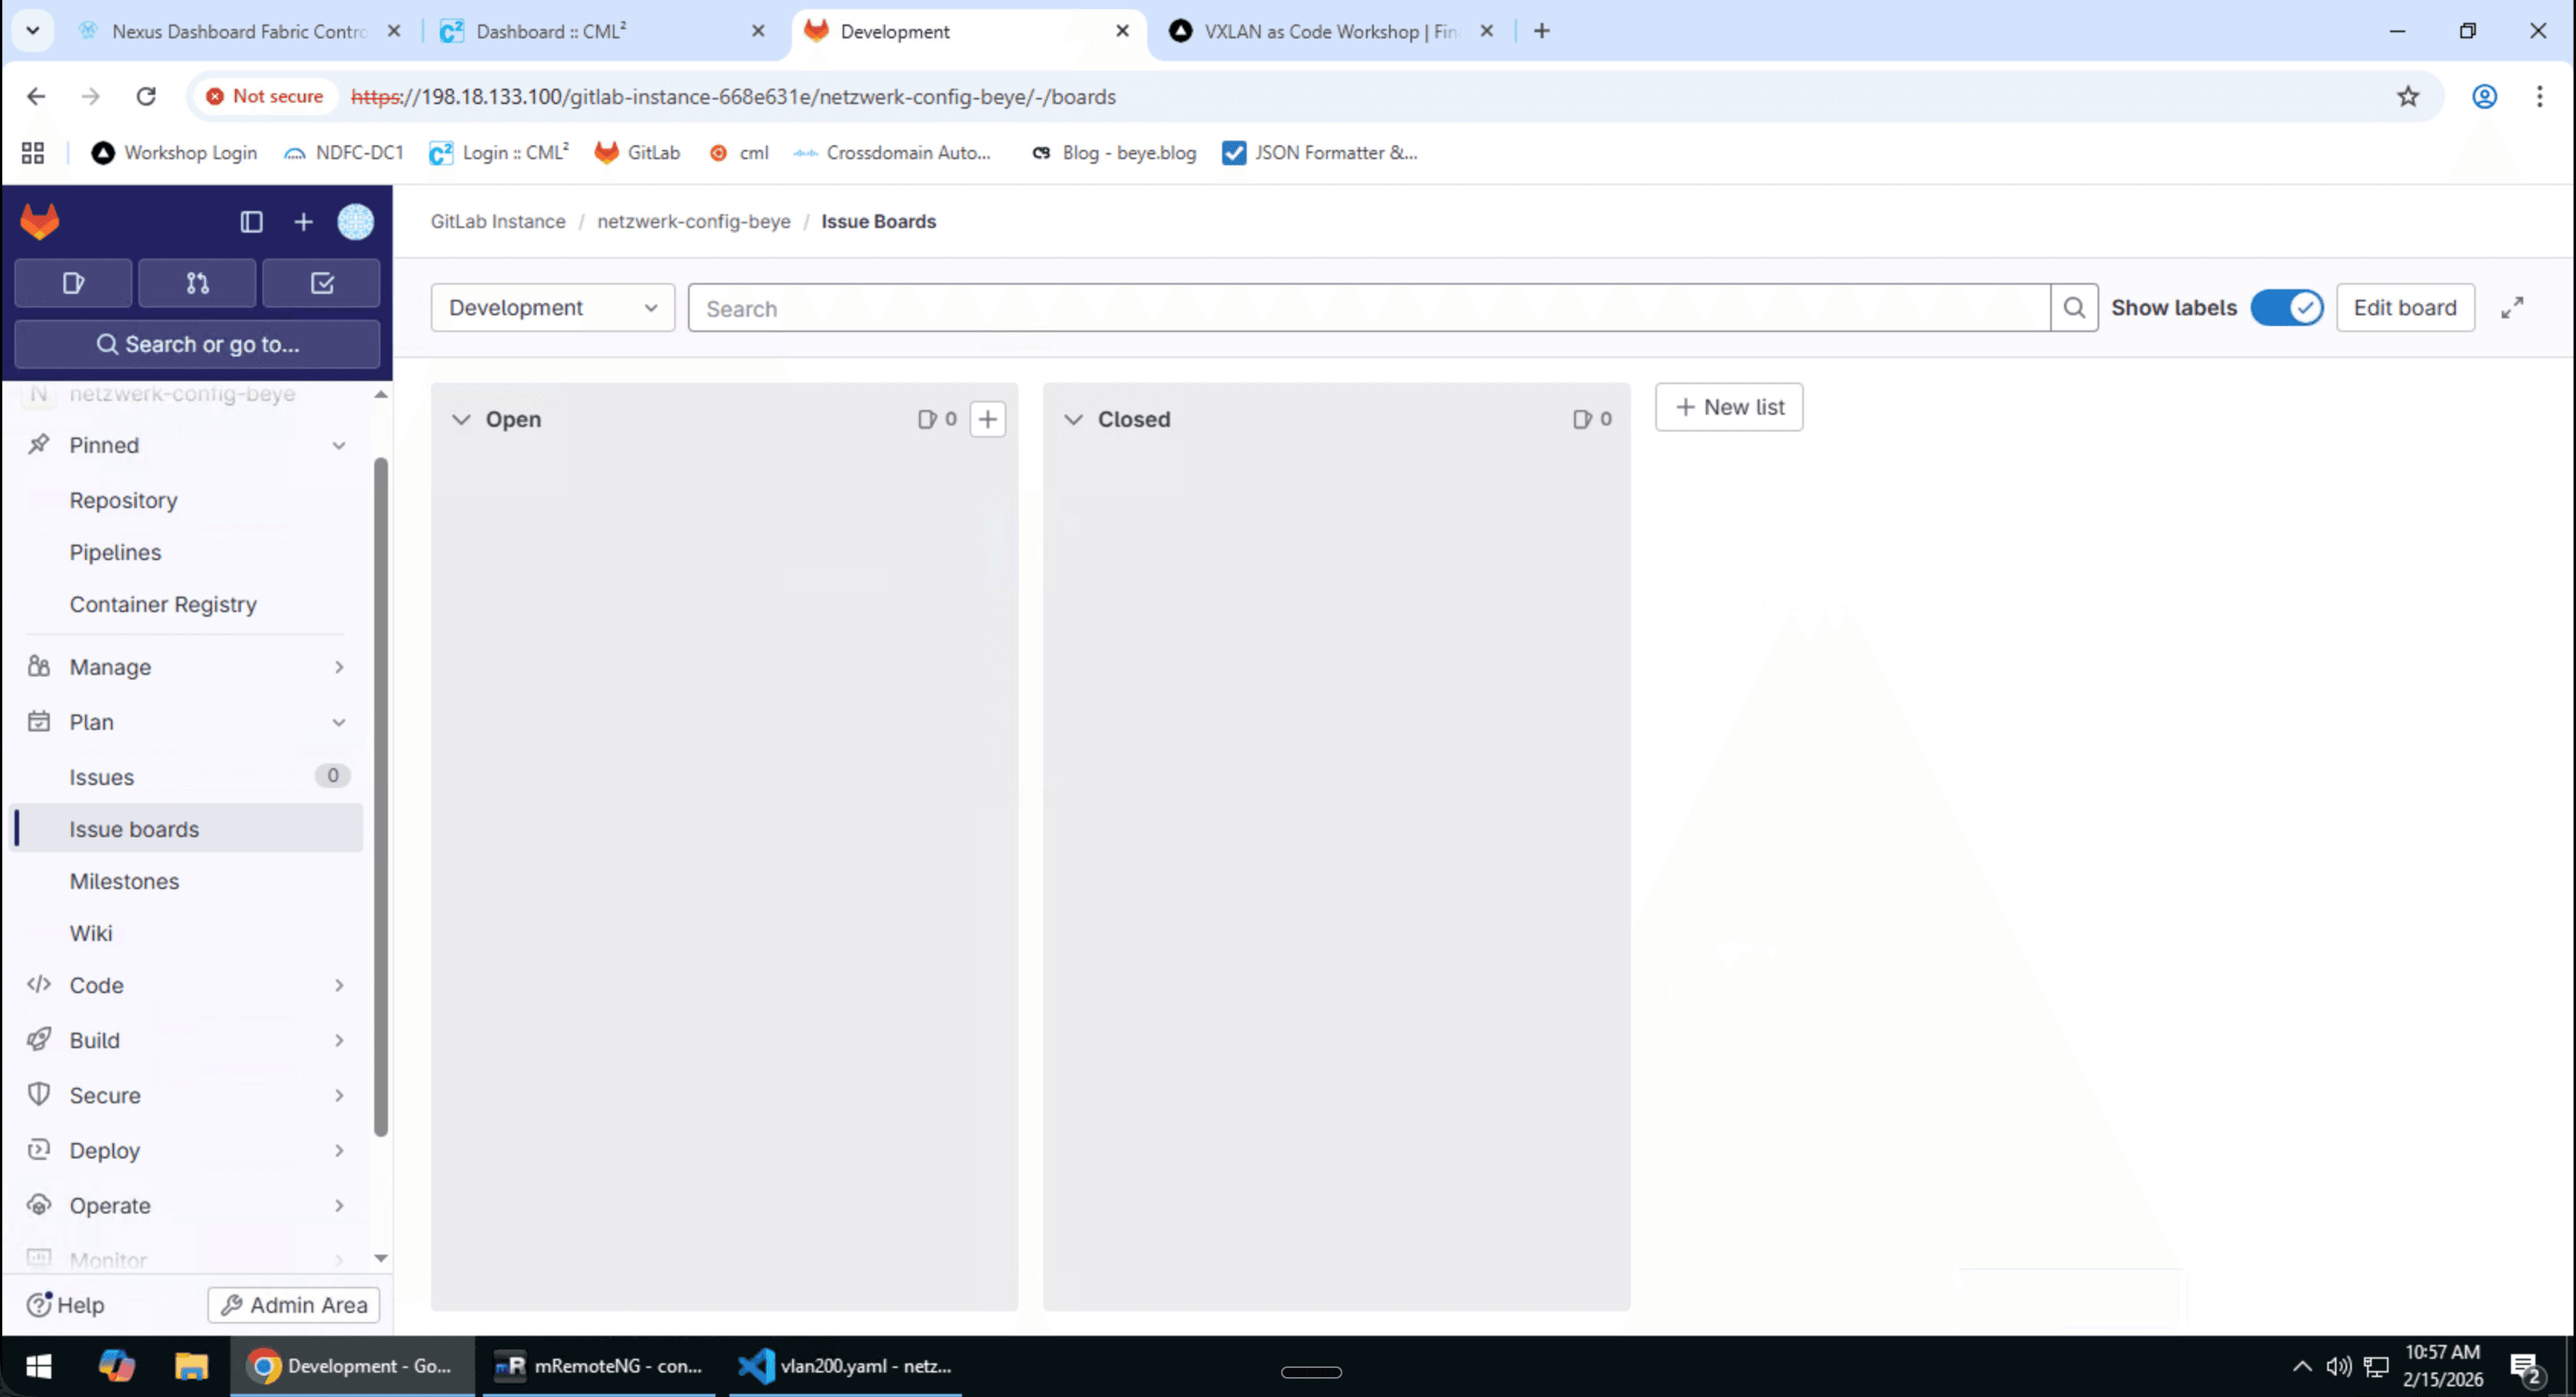Click the New list button

(1728, 407)
